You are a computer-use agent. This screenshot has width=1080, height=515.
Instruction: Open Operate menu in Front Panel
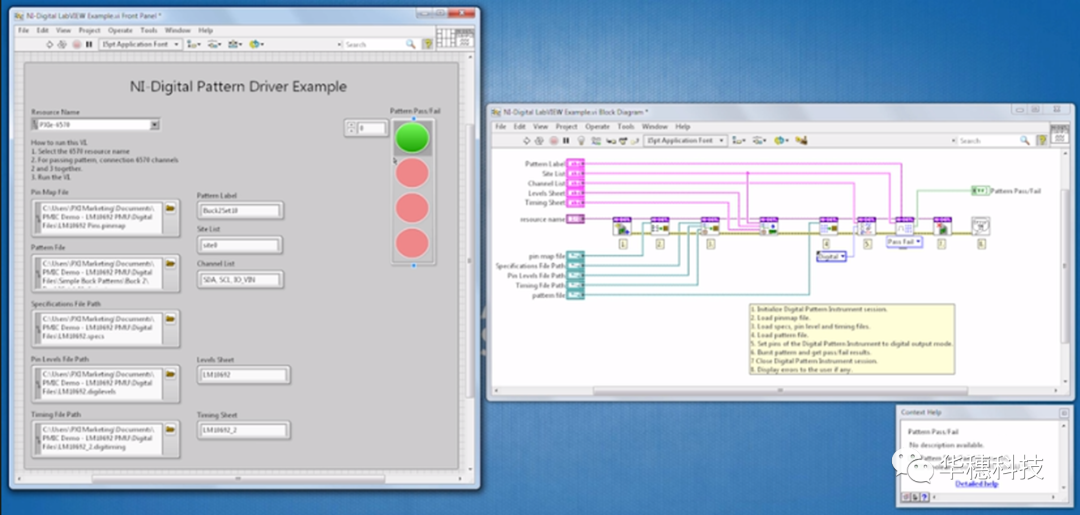120,30
